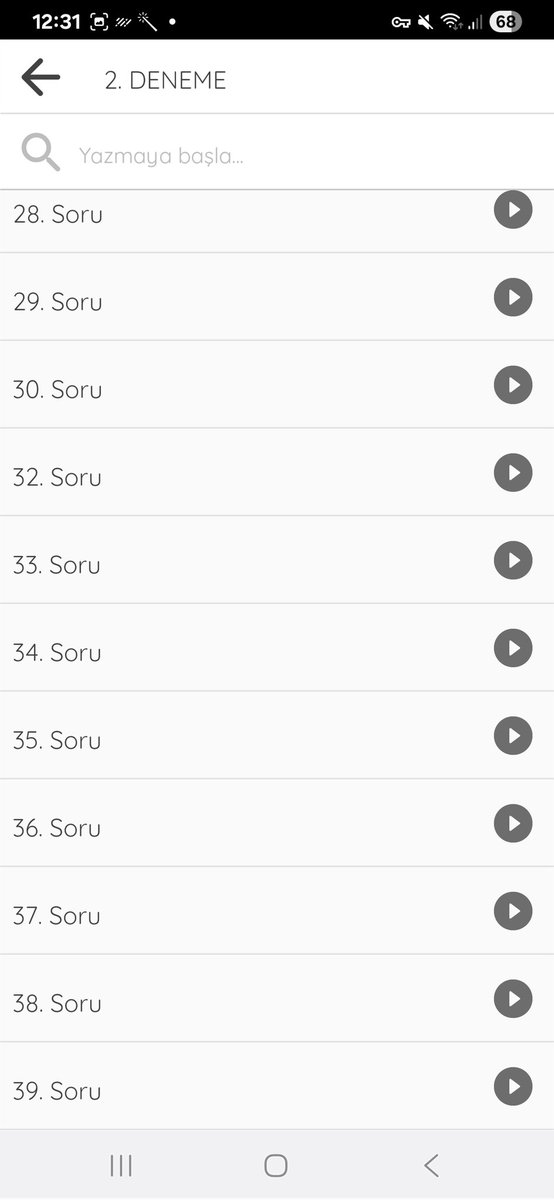This screenshot has height=1200, width=554.
Task: Open the 33. Soru list row label
Action: [x=57, y=565]
